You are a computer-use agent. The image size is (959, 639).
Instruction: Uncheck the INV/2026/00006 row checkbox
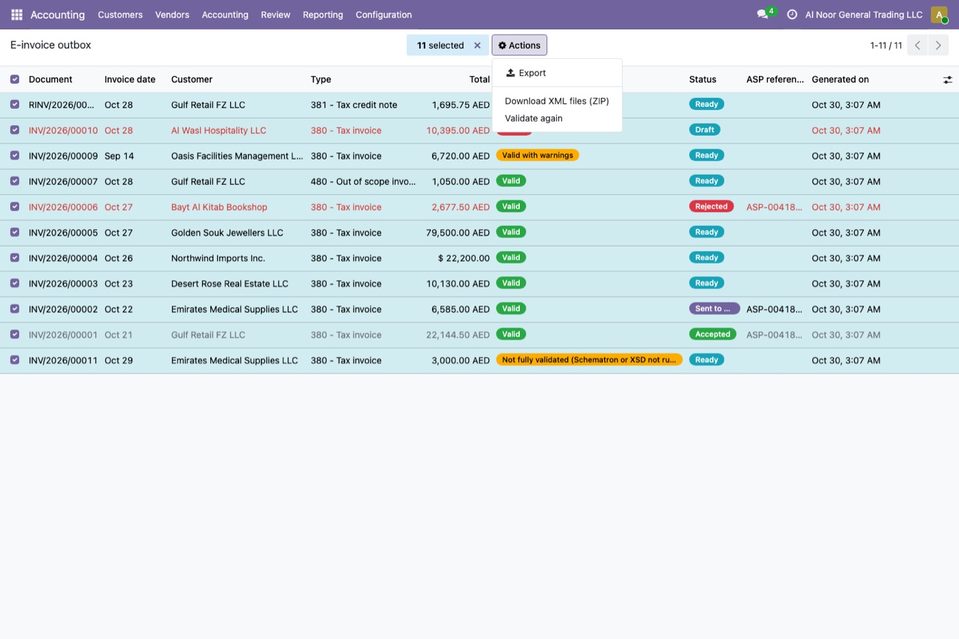coord(15,207)
